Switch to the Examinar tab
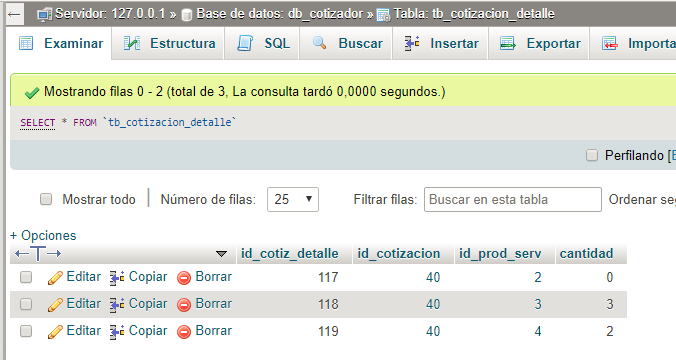Viewport: 676px width, 360px height. click(x=61, y=43)
